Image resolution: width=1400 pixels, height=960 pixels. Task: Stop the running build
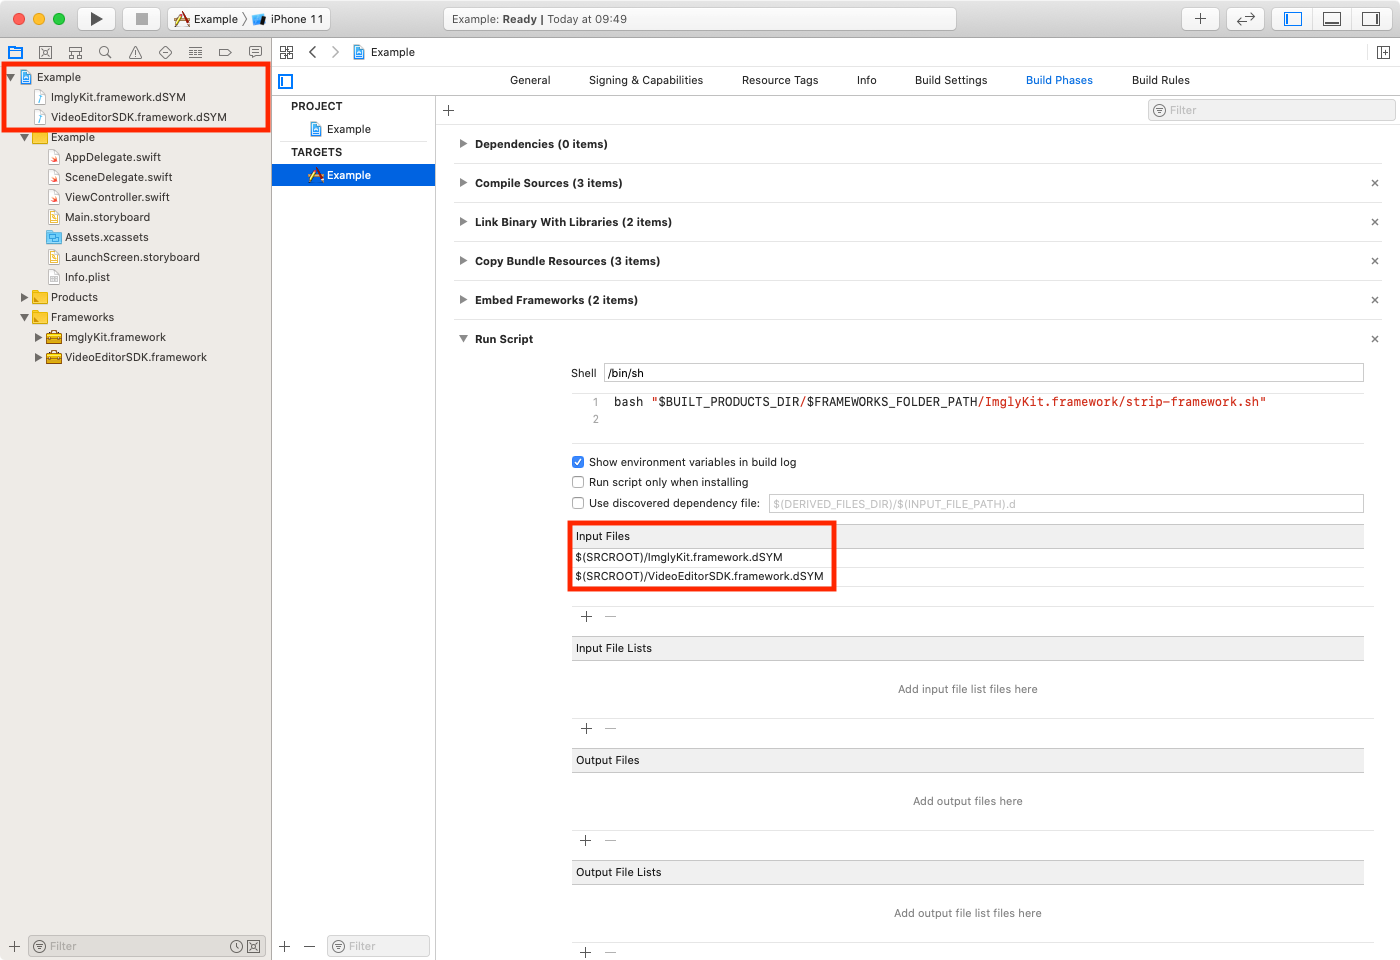coord(142,19)
